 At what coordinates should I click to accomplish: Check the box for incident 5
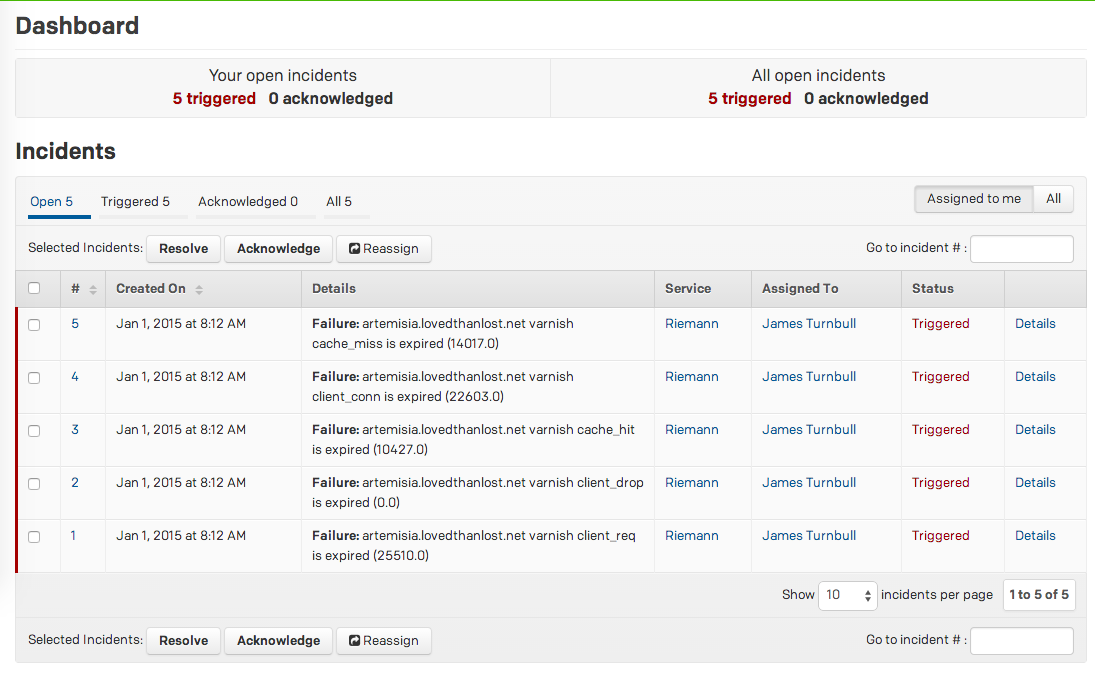click(34, 325)
